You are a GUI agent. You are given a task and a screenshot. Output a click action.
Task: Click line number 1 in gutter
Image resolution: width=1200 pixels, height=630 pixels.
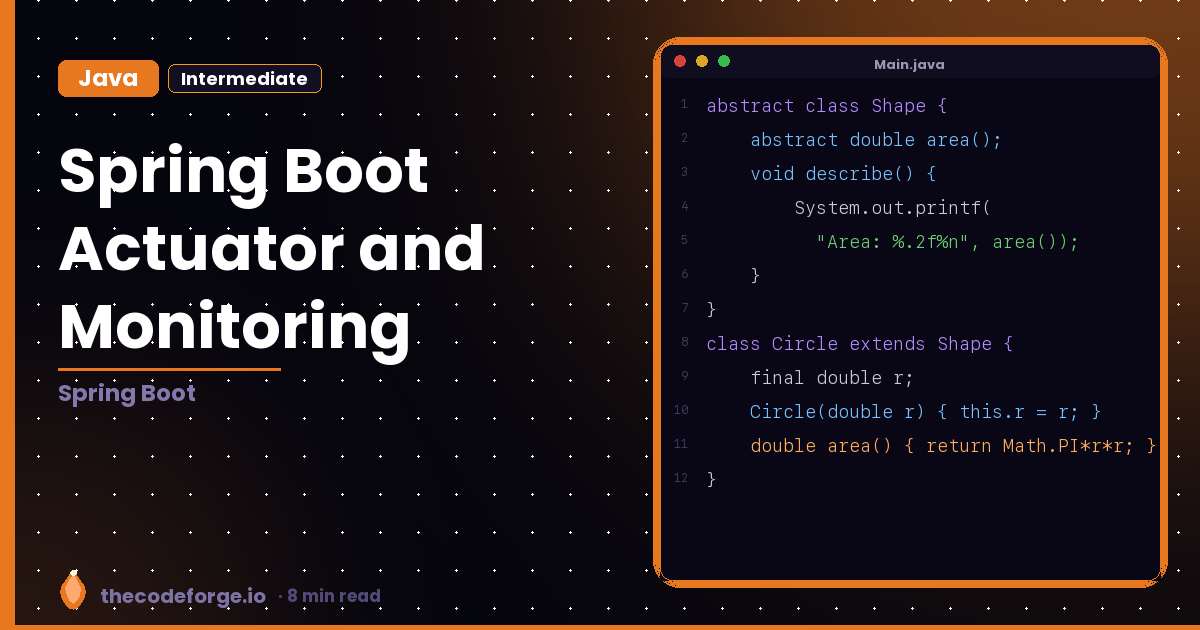point(683,105)
